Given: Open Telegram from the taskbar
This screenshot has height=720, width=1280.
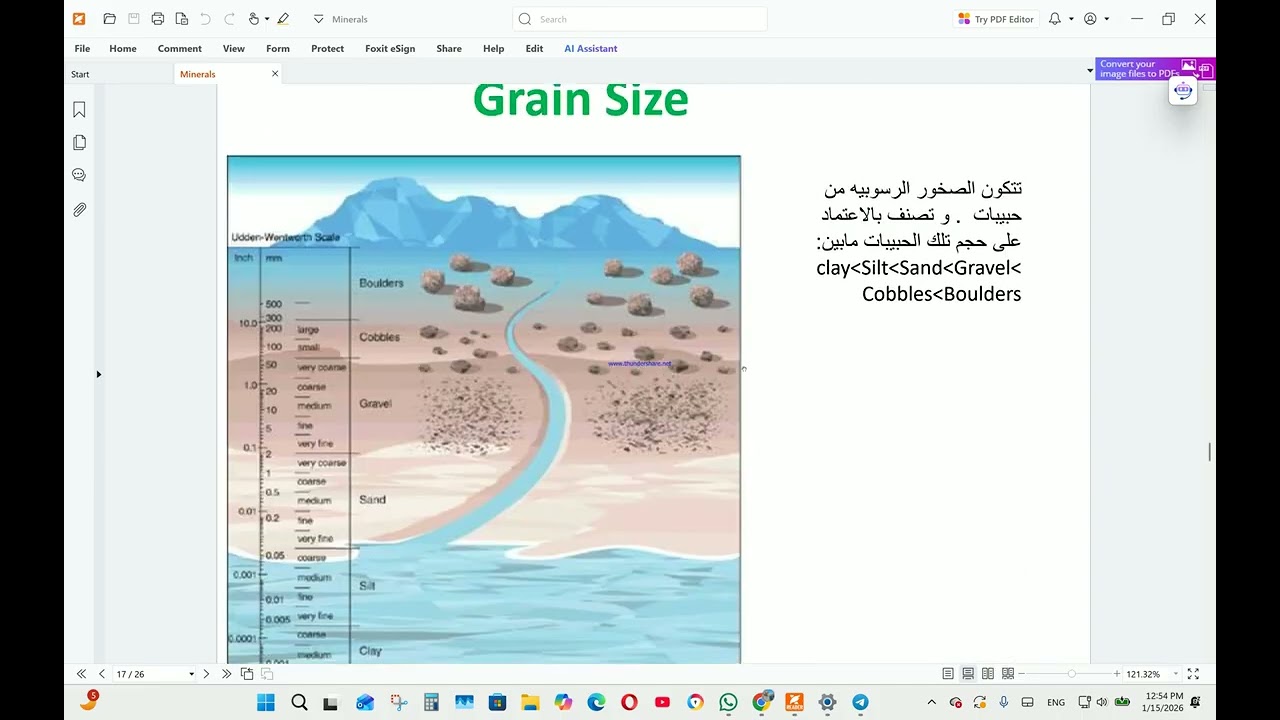Looking at the screenshot, I should pyautogui.click(x=860, y=702).
